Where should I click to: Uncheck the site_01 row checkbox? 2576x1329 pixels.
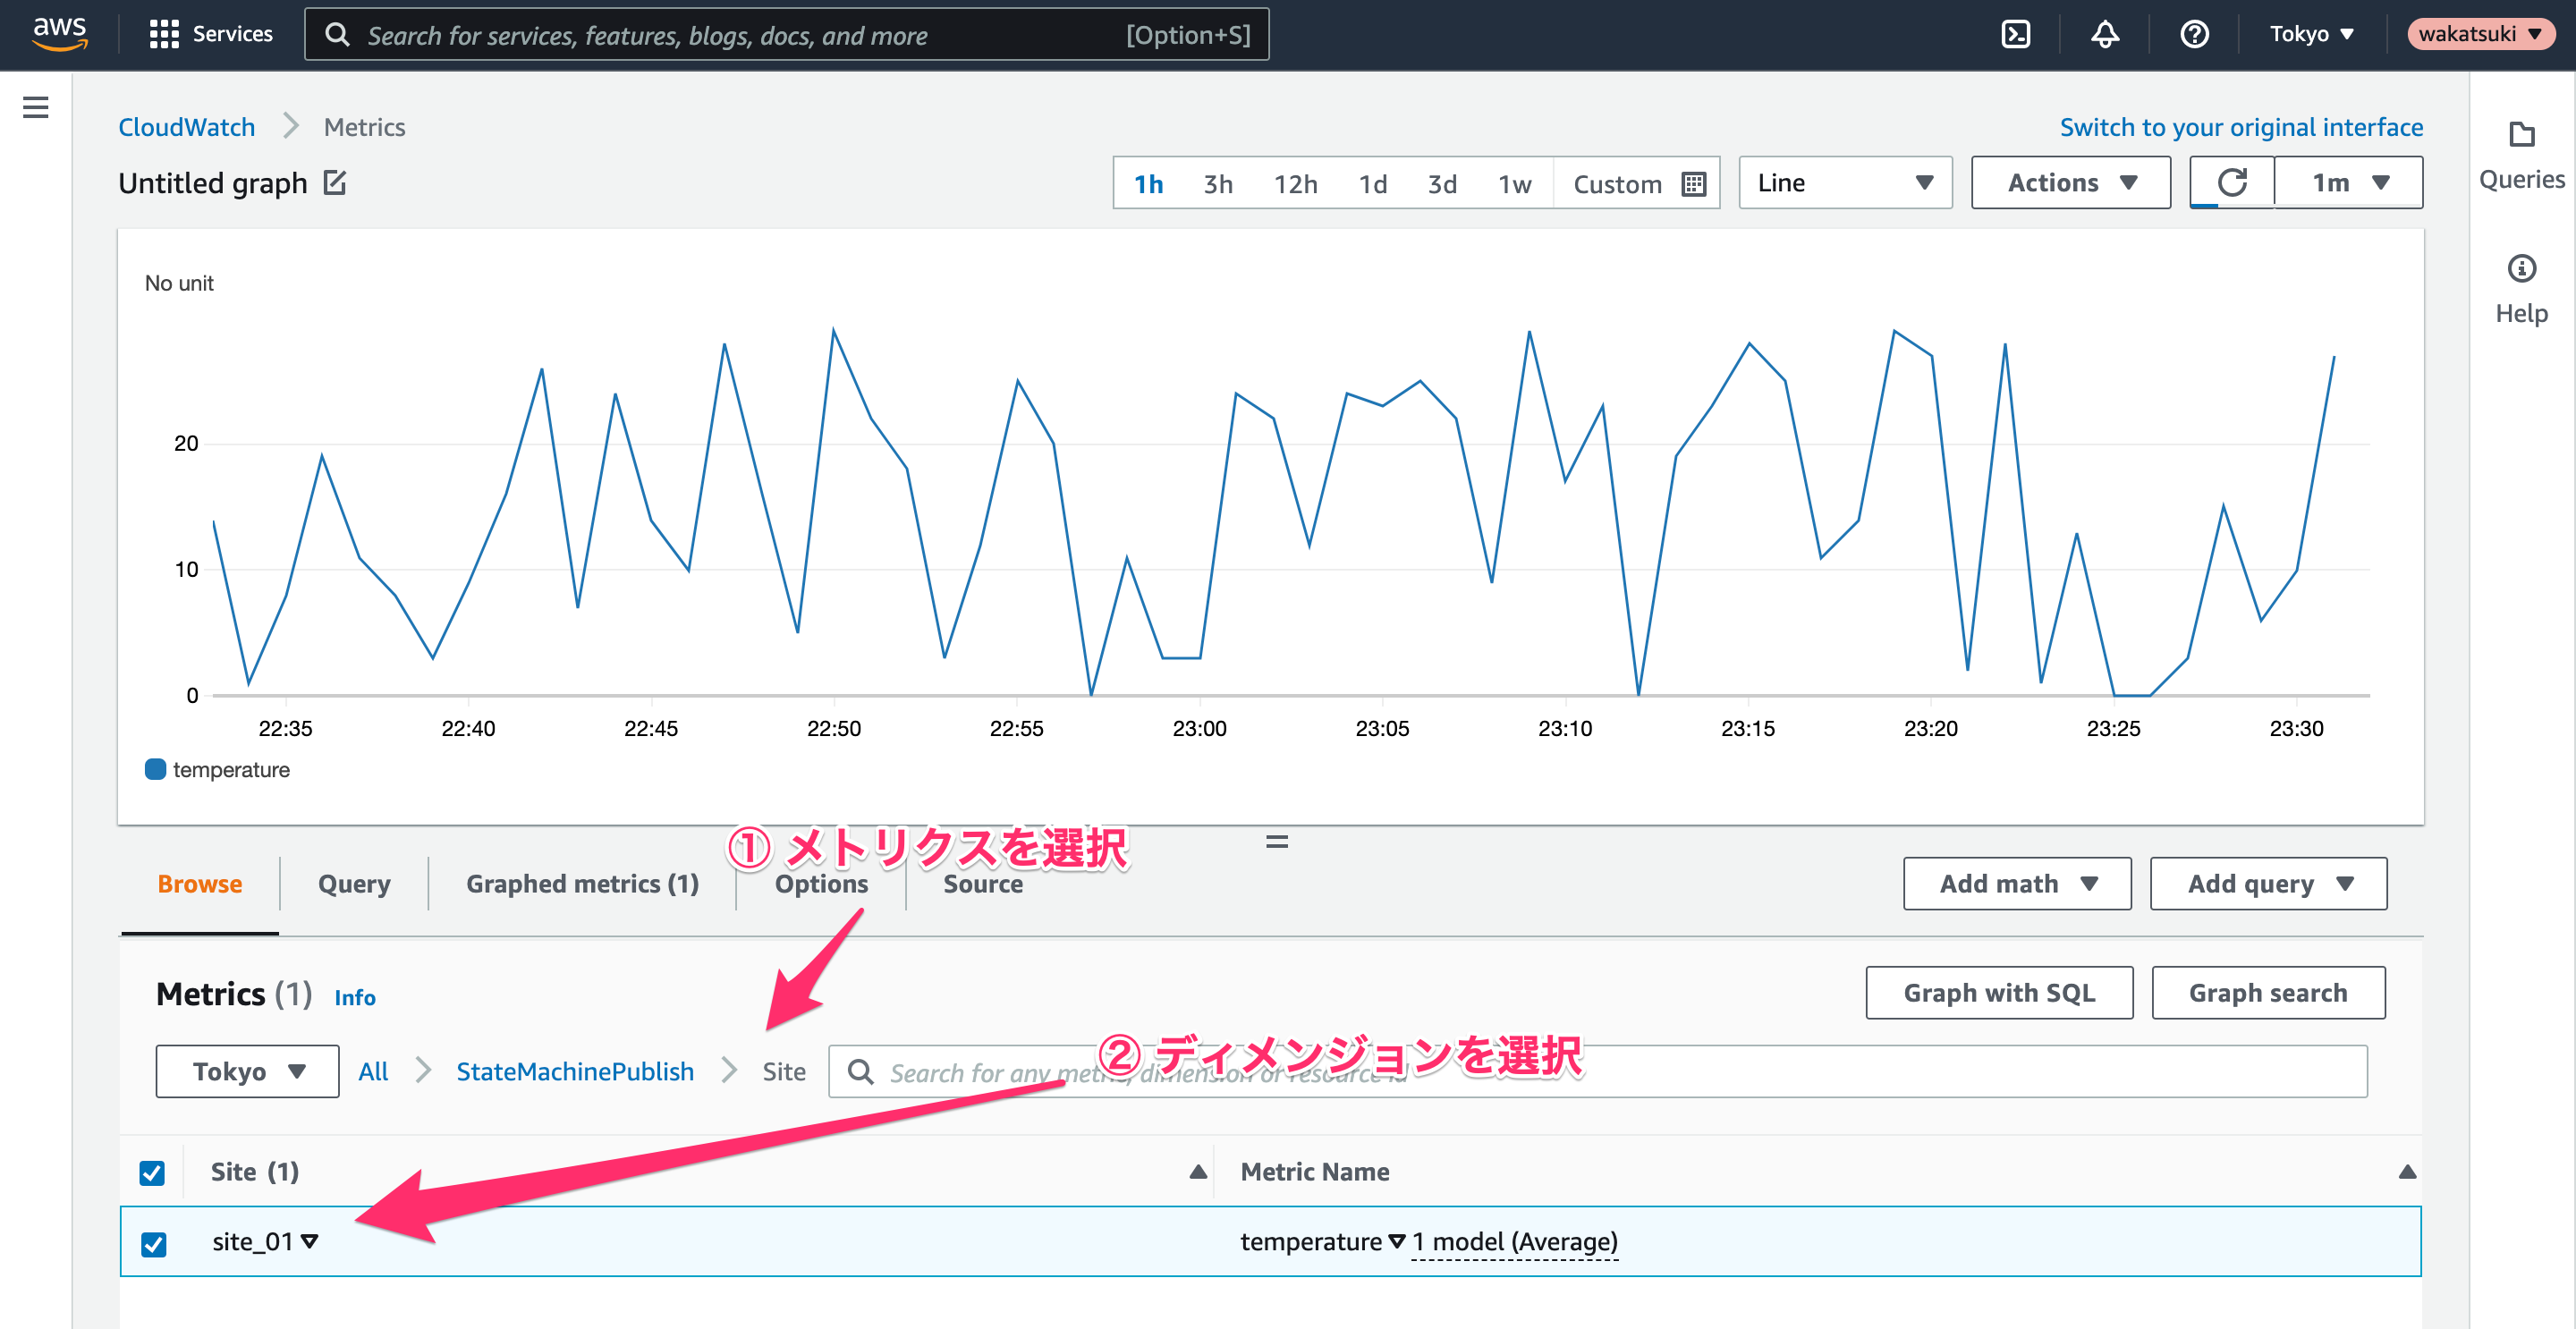(153, 1243)
